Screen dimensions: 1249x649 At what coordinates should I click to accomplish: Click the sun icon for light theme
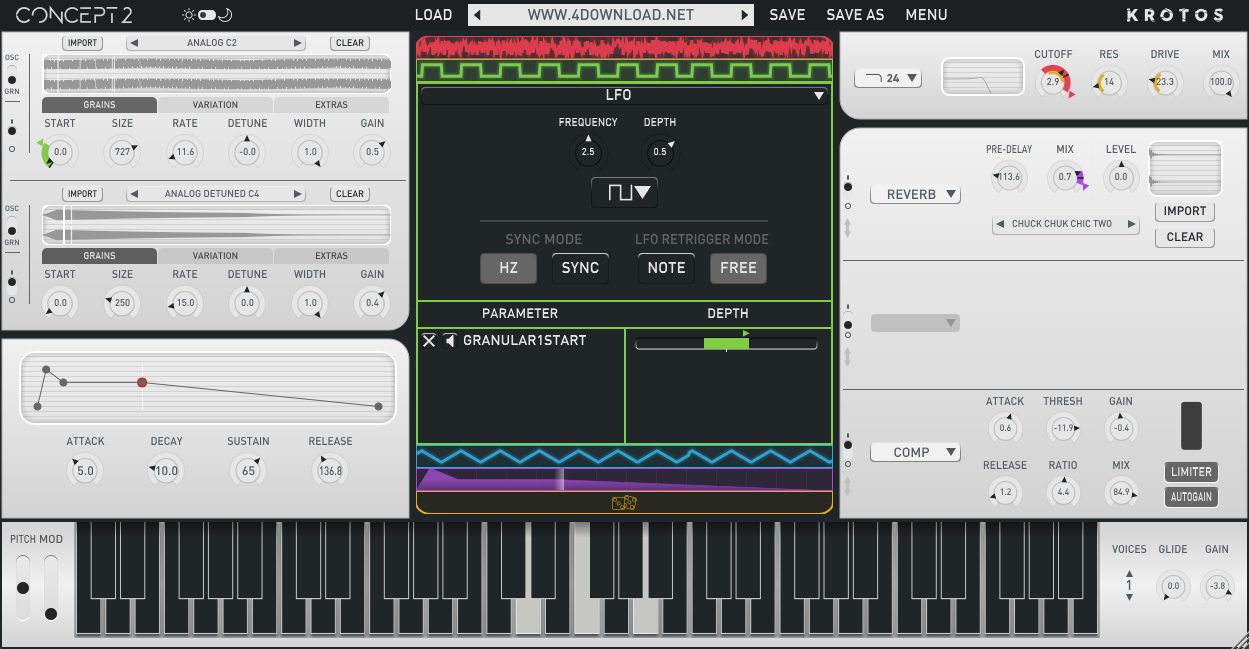pyautogui.click(x=189, y=15)
